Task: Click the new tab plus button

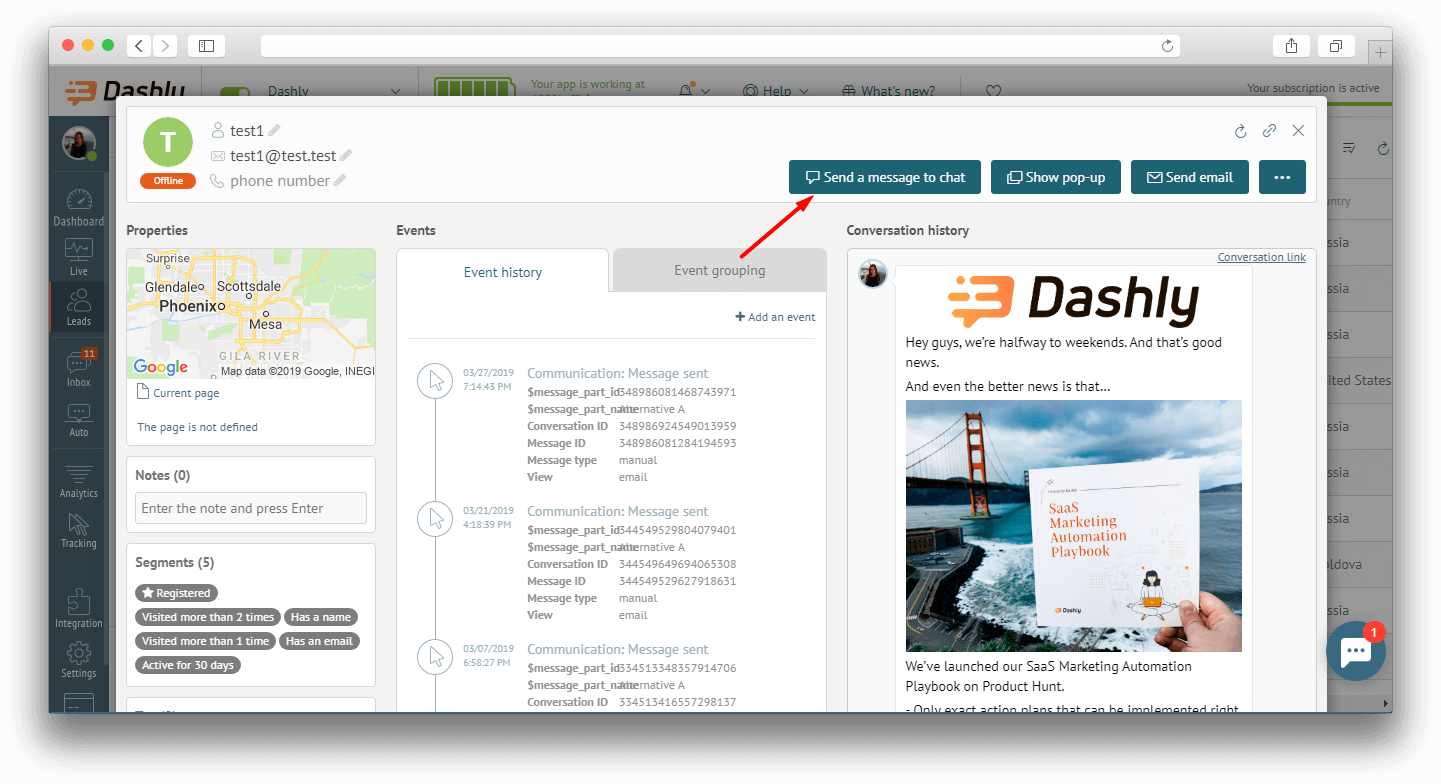Action: click(1380, 52)
